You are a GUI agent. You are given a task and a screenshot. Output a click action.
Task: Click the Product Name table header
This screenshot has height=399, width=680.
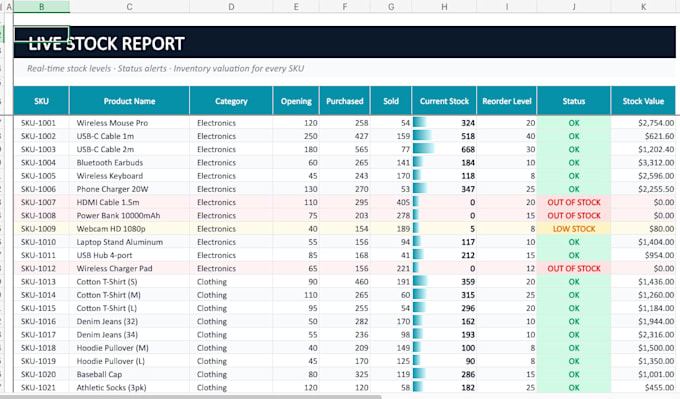[x=129, y=101]
